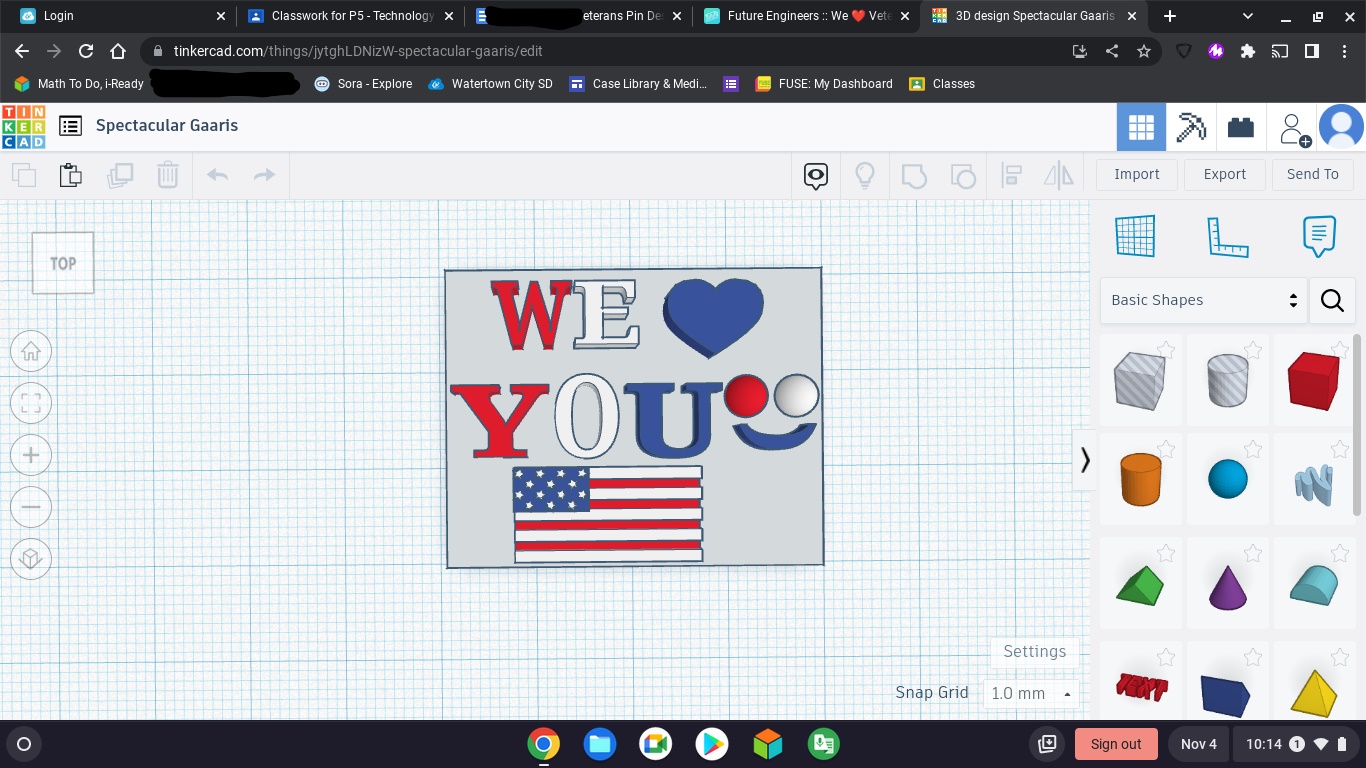Click the Undo arrow

point(218,175)
